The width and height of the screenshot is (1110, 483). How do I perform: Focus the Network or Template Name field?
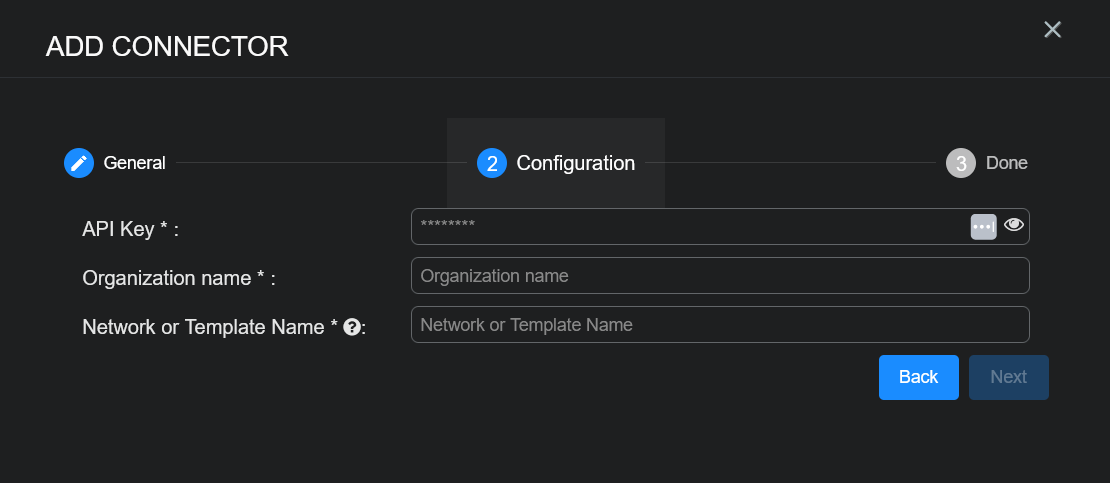pyautogui.click(x=720, y=325)
